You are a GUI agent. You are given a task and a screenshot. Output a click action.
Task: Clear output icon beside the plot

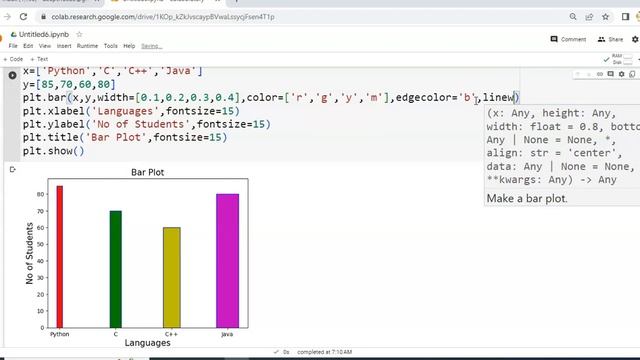12,169
